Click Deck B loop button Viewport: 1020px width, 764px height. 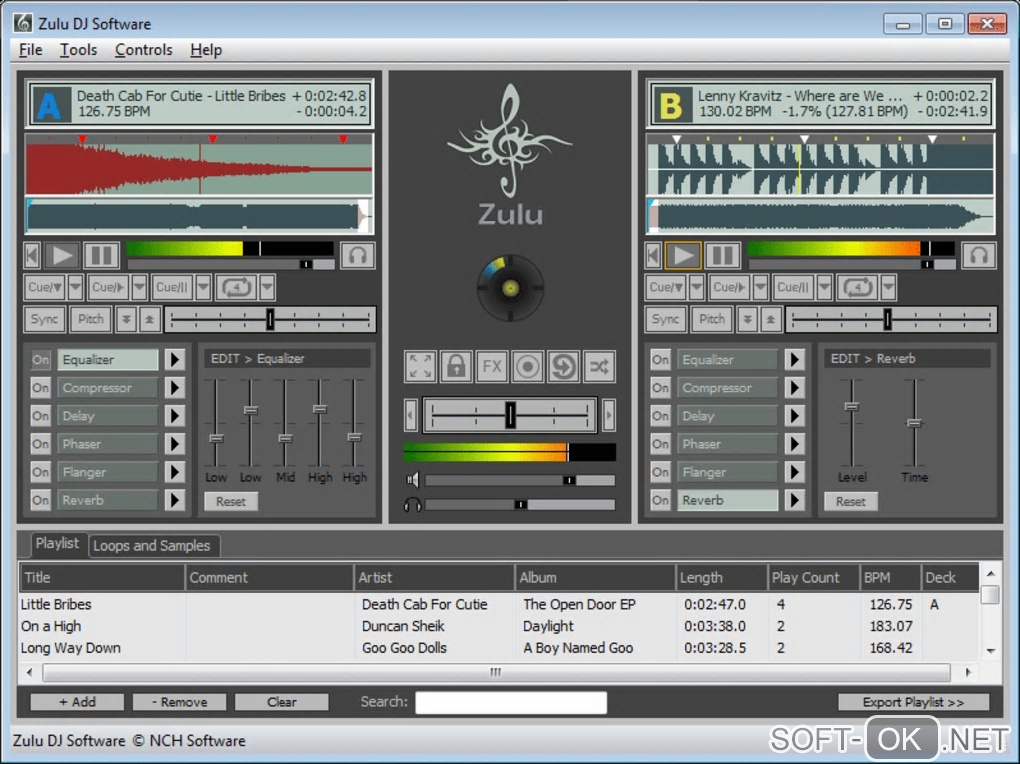pos(857,288)
